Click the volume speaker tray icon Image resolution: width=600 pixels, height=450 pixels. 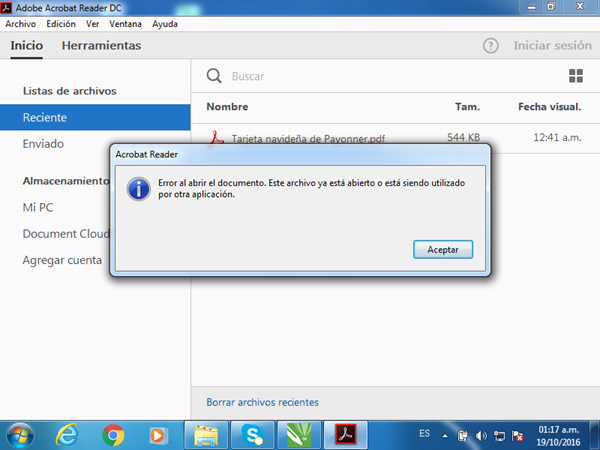[x=481, y=436]
